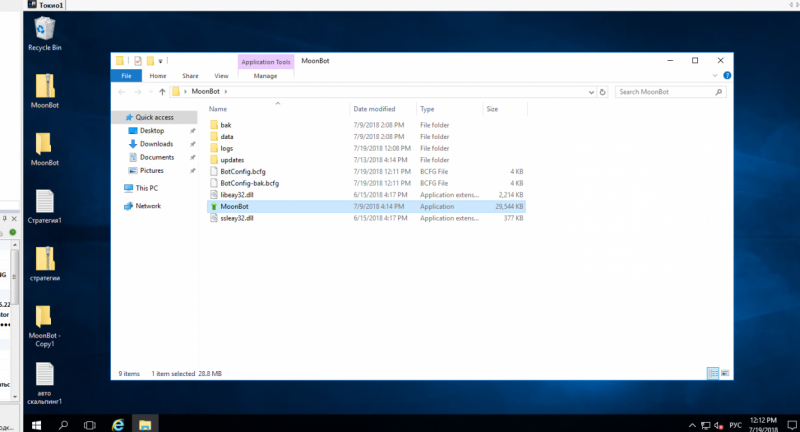
Task: Select the BotConfig.bcfg file
Action: (366, 171)
